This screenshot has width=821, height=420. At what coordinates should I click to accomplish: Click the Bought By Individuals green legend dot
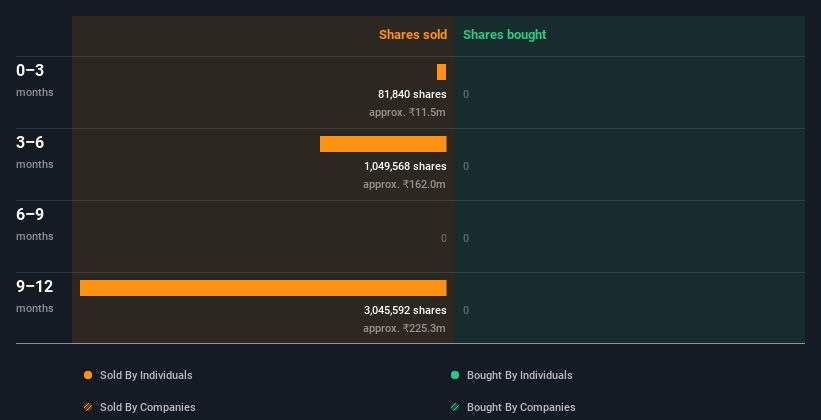tap(455, 375)
